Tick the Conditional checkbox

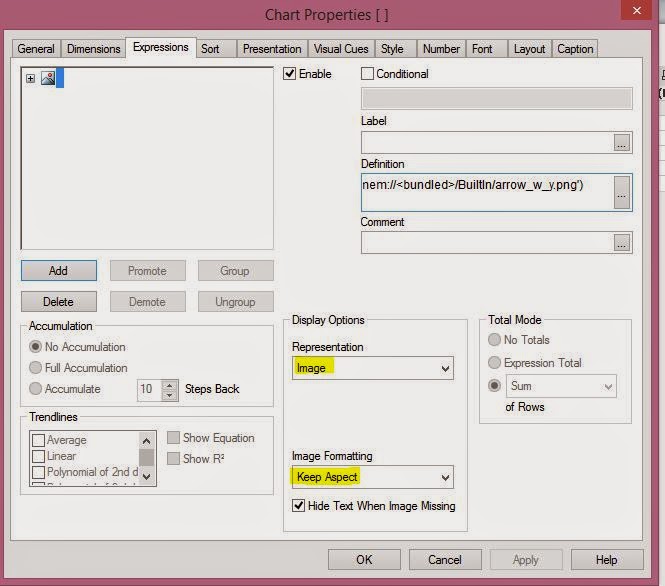click(x=367, y=74)
